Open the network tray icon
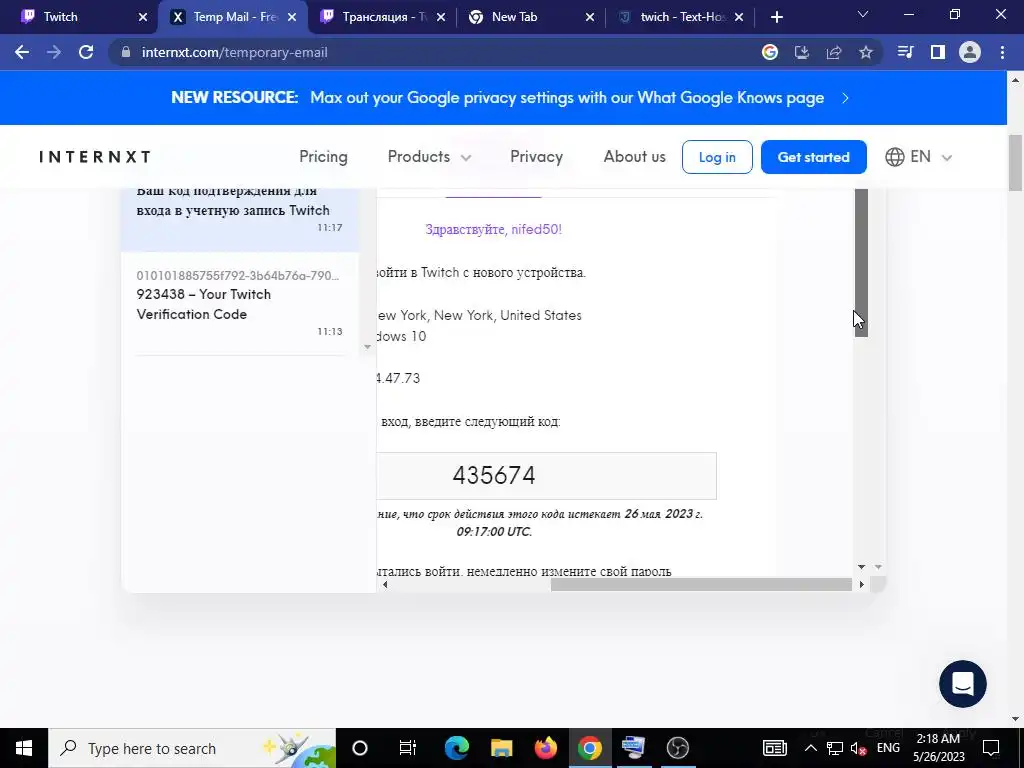Image resolution: width=1024 pixels, height=768 pixels. (x=835, y=748)
